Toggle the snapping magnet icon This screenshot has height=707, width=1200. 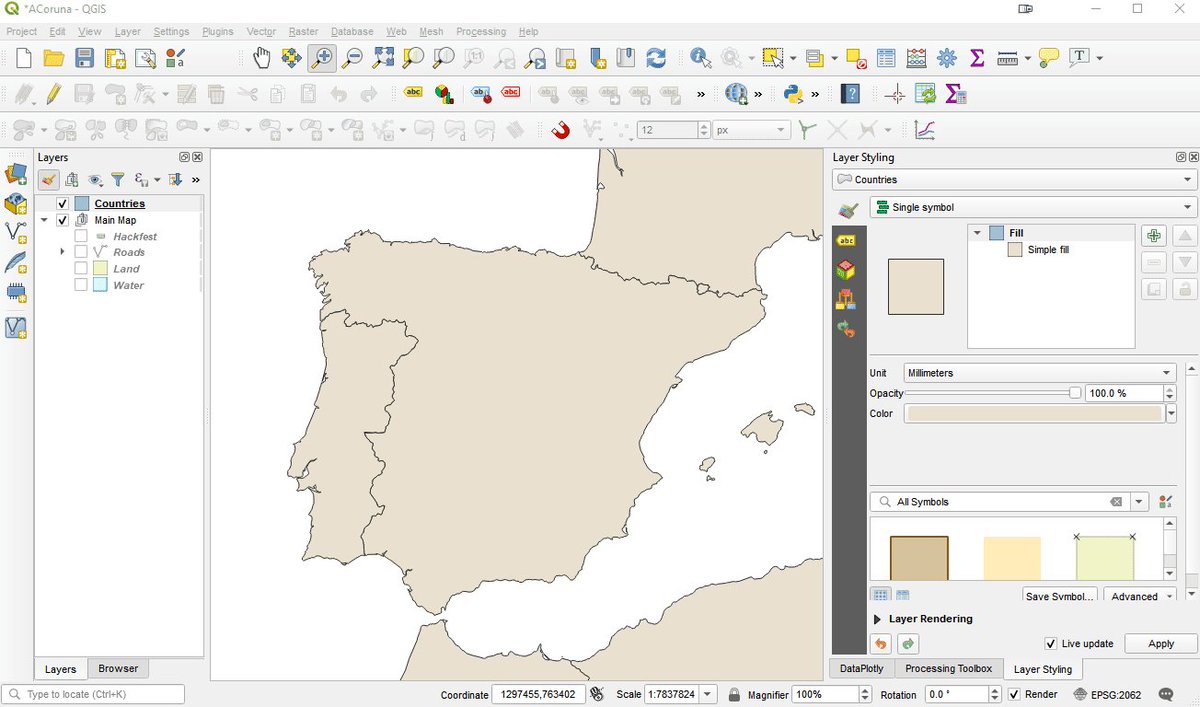coord(561,130)
